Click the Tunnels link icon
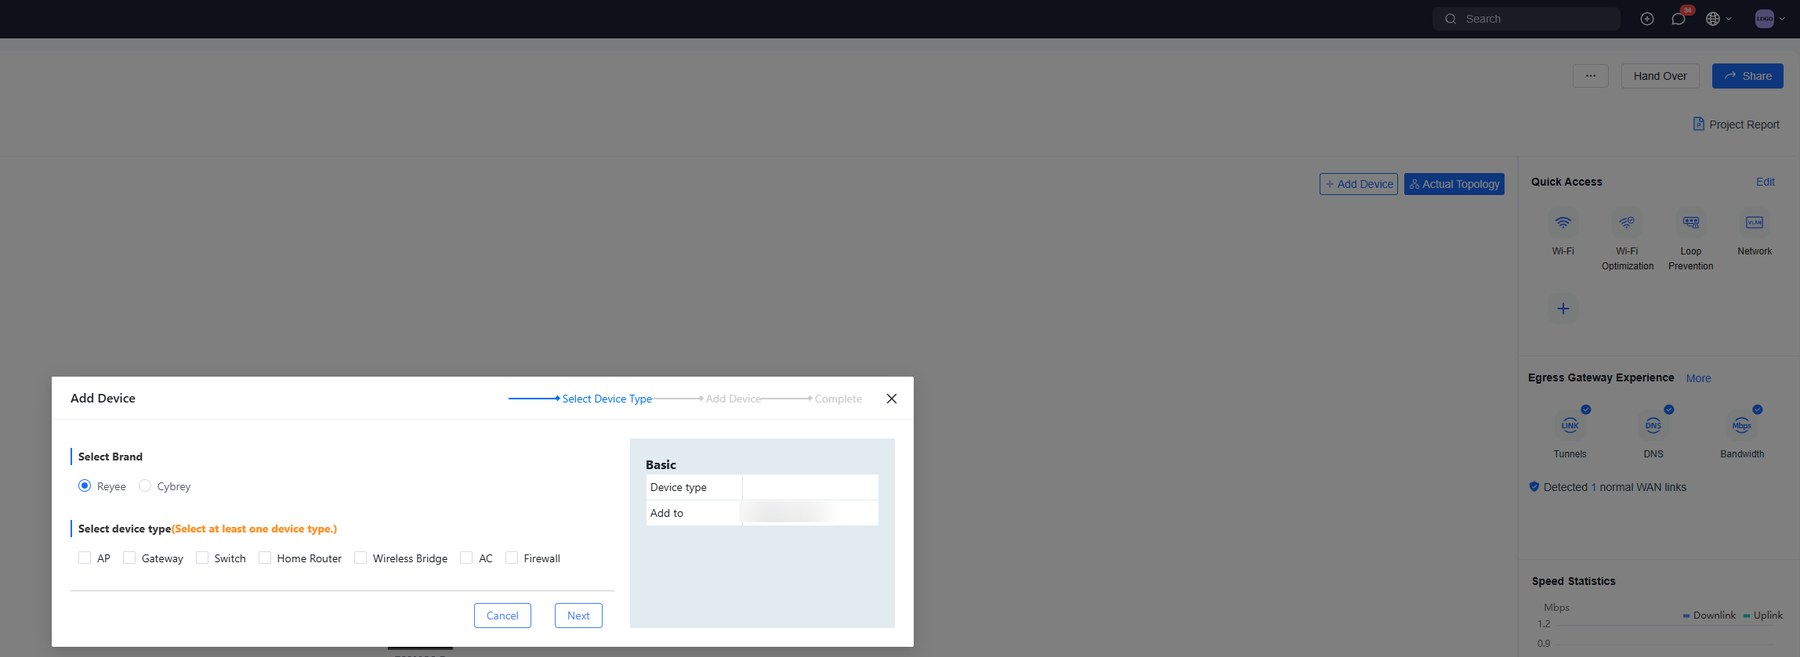 pos(1570,425)
